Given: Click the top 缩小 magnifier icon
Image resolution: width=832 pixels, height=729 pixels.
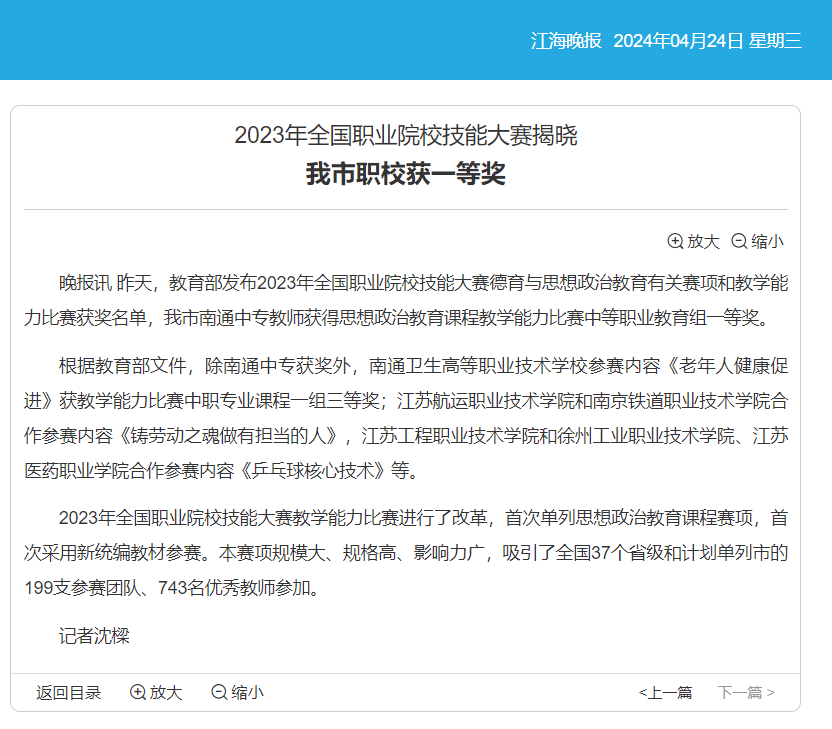Looking at the screenshot, I should 739,241.
